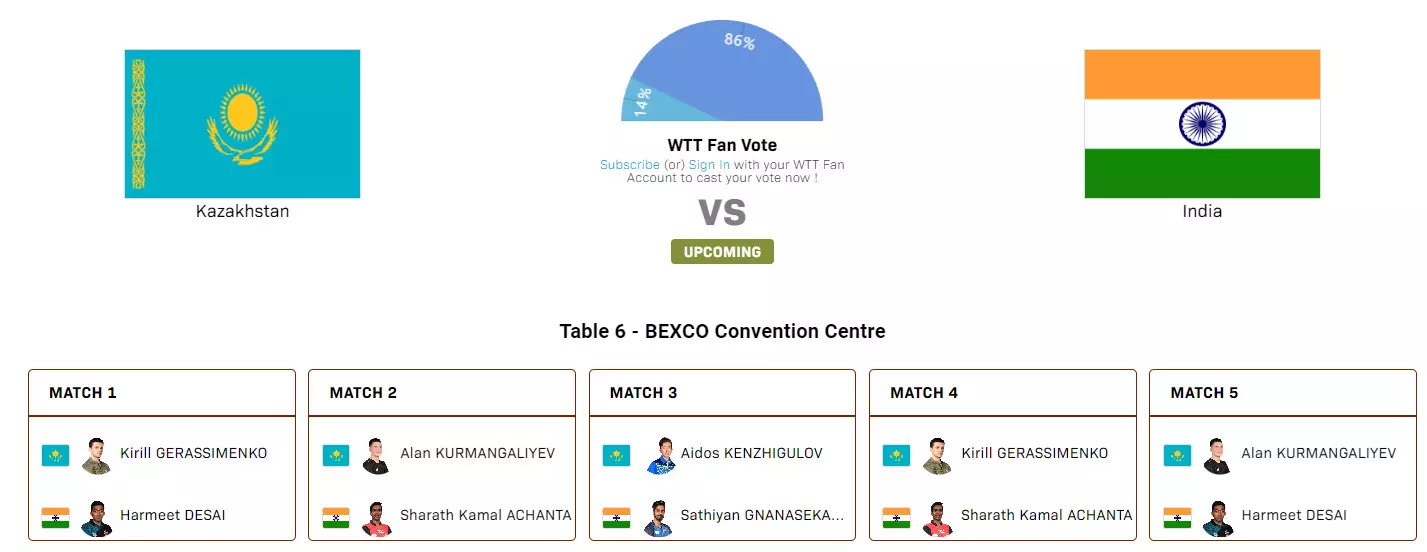Open the Subscribe link

tap(629, 165)
